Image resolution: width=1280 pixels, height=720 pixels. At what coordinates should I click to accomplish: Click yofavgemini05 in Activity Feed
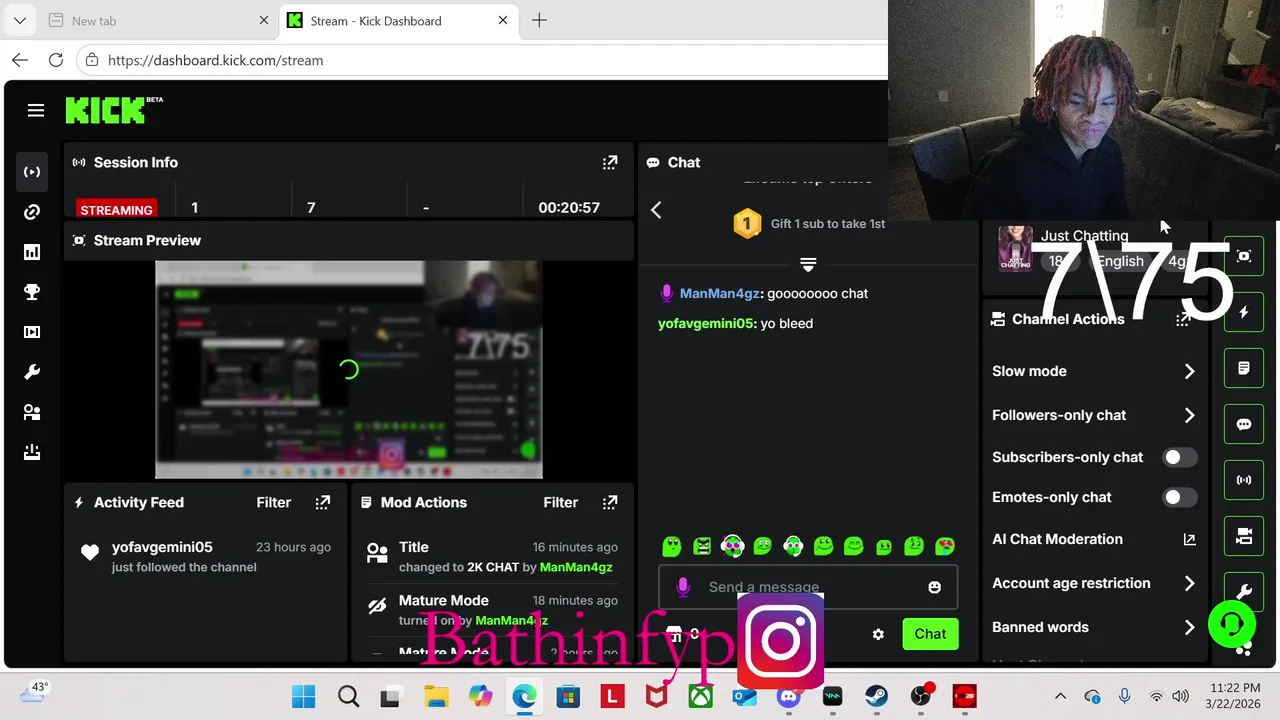pos(162,547)
